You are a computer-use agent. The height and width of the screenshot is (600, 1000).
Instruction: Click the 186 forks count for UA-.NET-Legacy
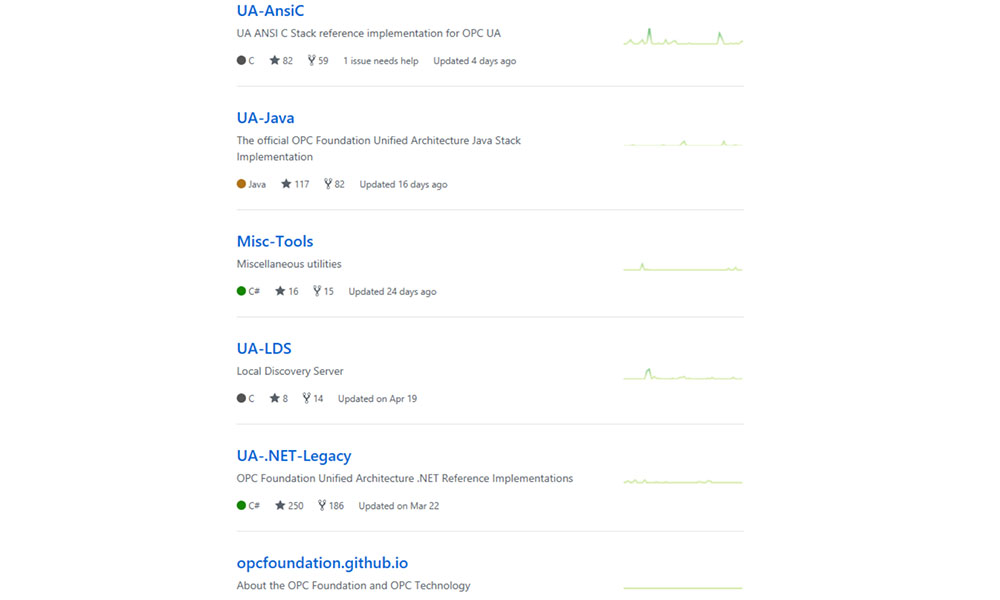336,506
